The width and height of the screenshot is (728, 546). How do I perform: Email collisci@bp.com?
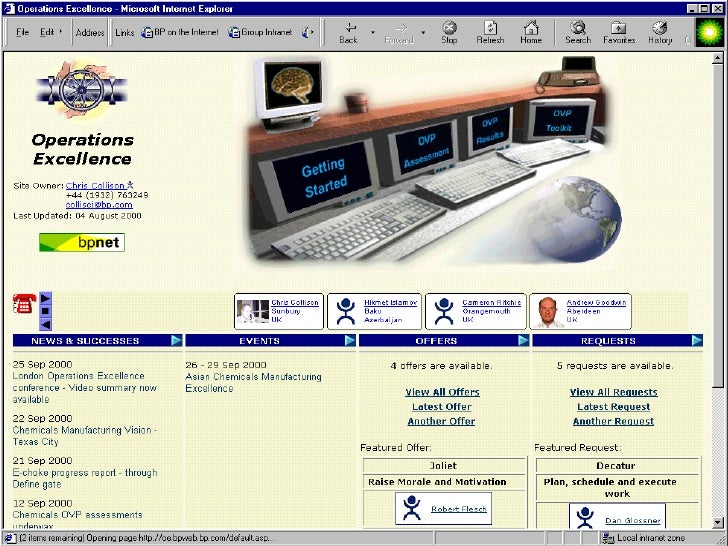[x=99, y=205]
